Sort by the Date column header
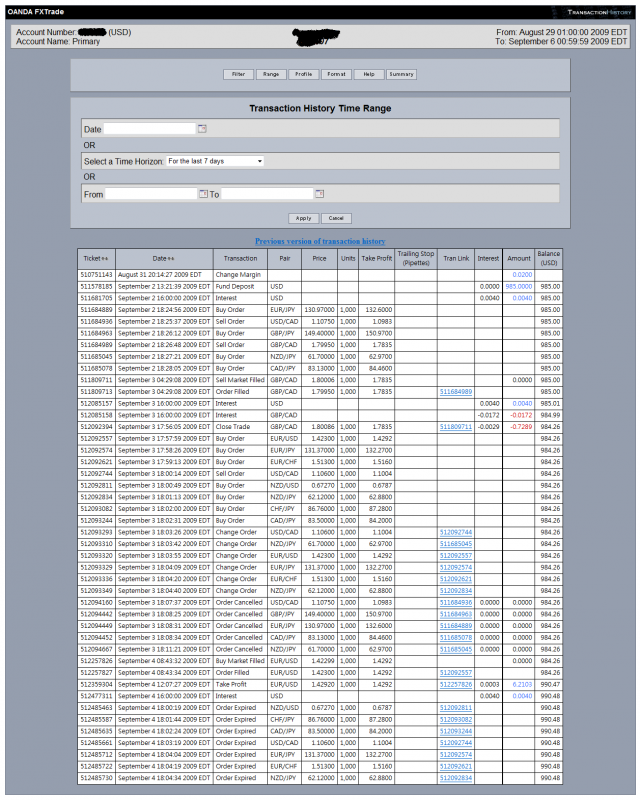Image resolution: width=640 pixels, height=801 pixels. coord(163,258)
